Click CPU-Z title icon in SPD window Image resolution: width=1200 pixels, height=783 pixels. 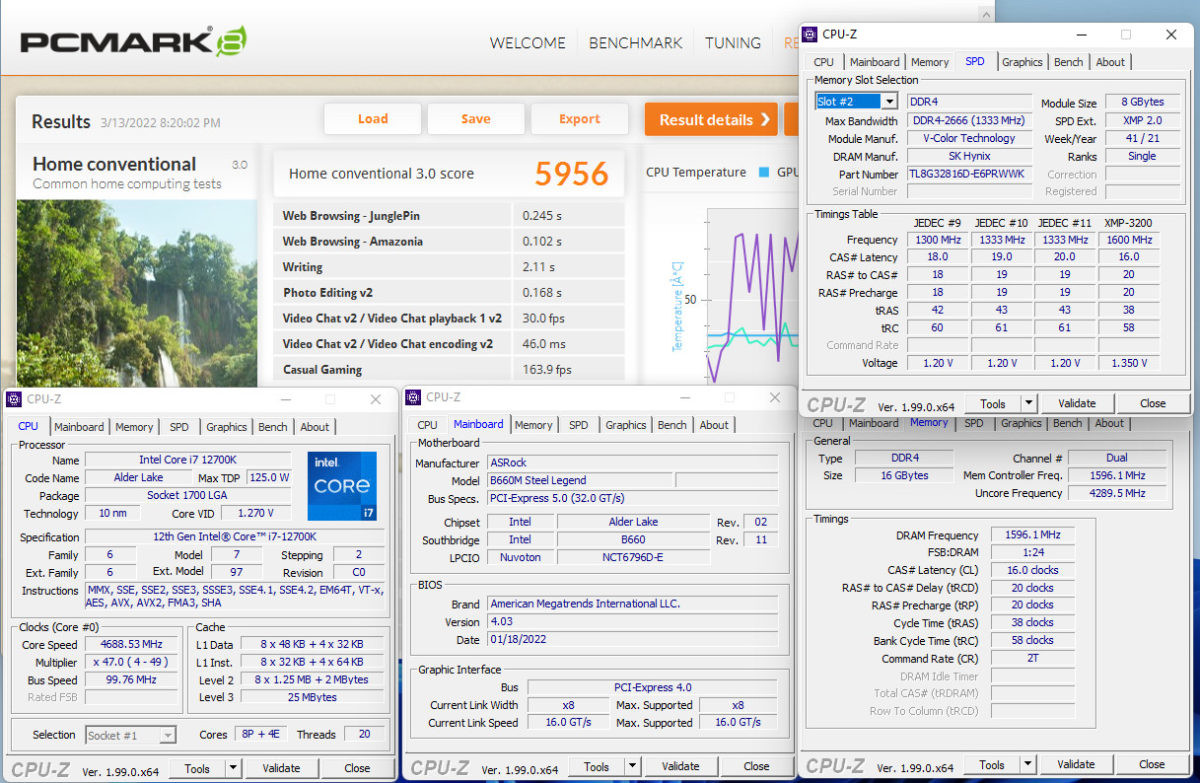point(811,34)
